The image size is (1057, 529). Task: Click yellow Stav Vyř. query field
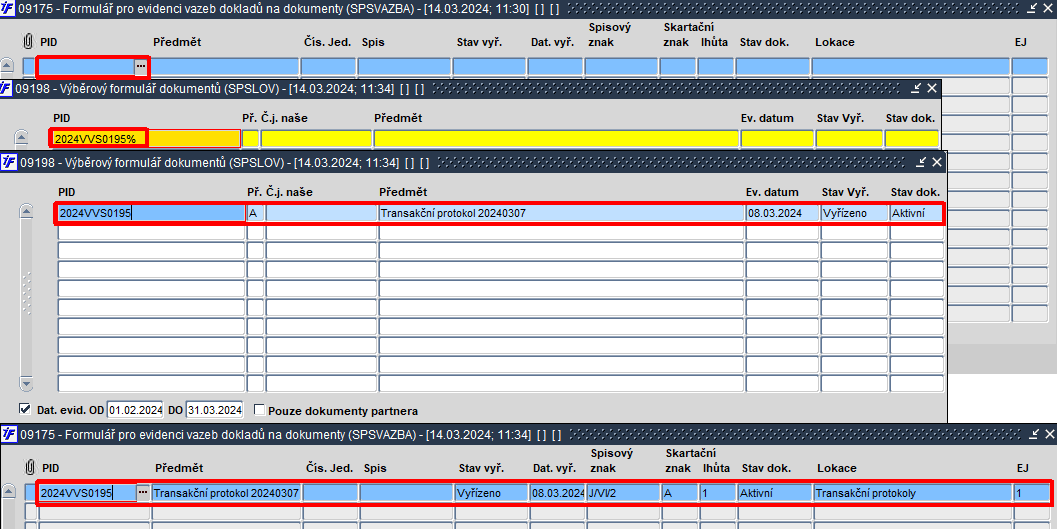pos(849,139)
